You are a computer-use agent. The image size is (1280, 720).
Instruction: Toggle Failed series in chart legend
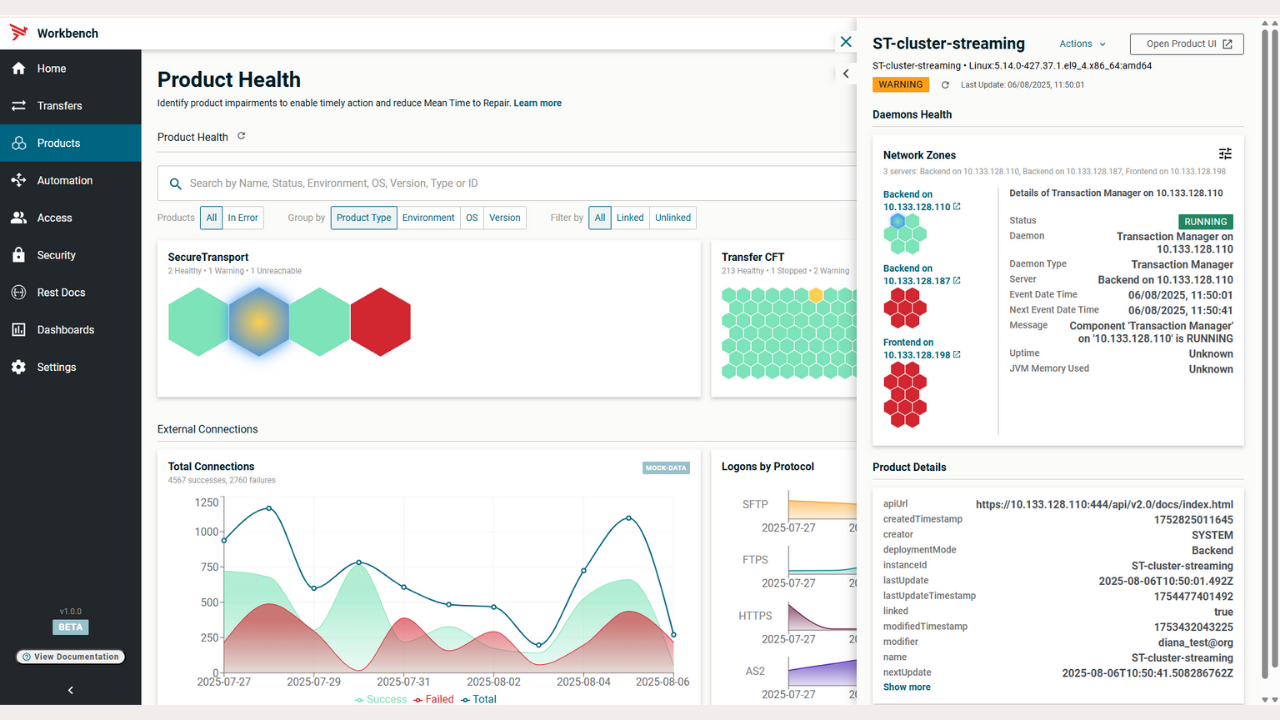click(x=433, y=699)
